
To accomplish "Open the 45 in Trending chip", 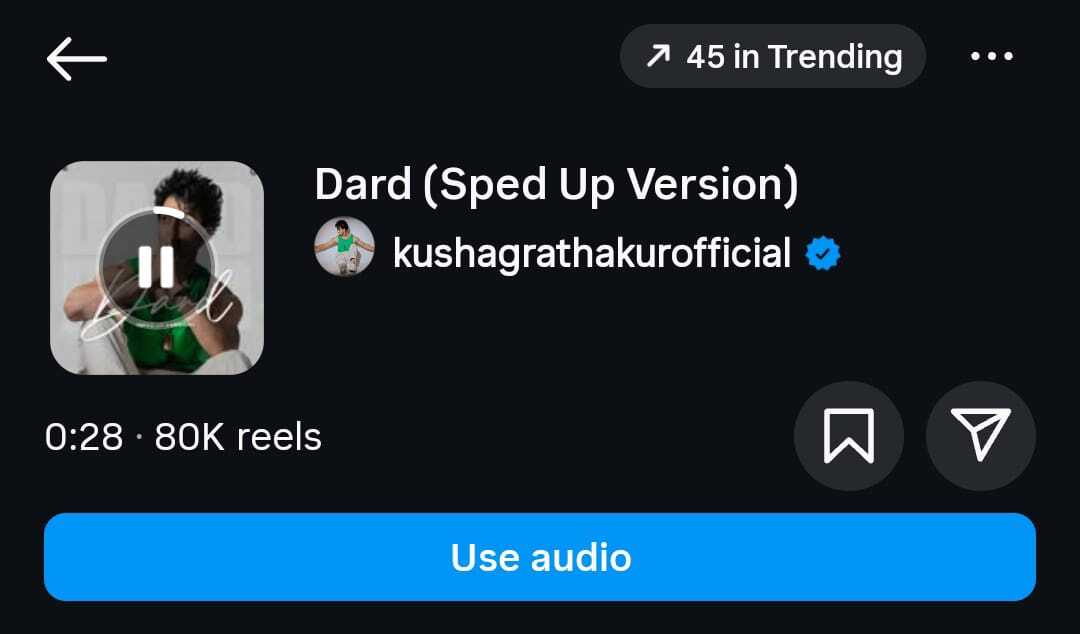I will [773, 56].
